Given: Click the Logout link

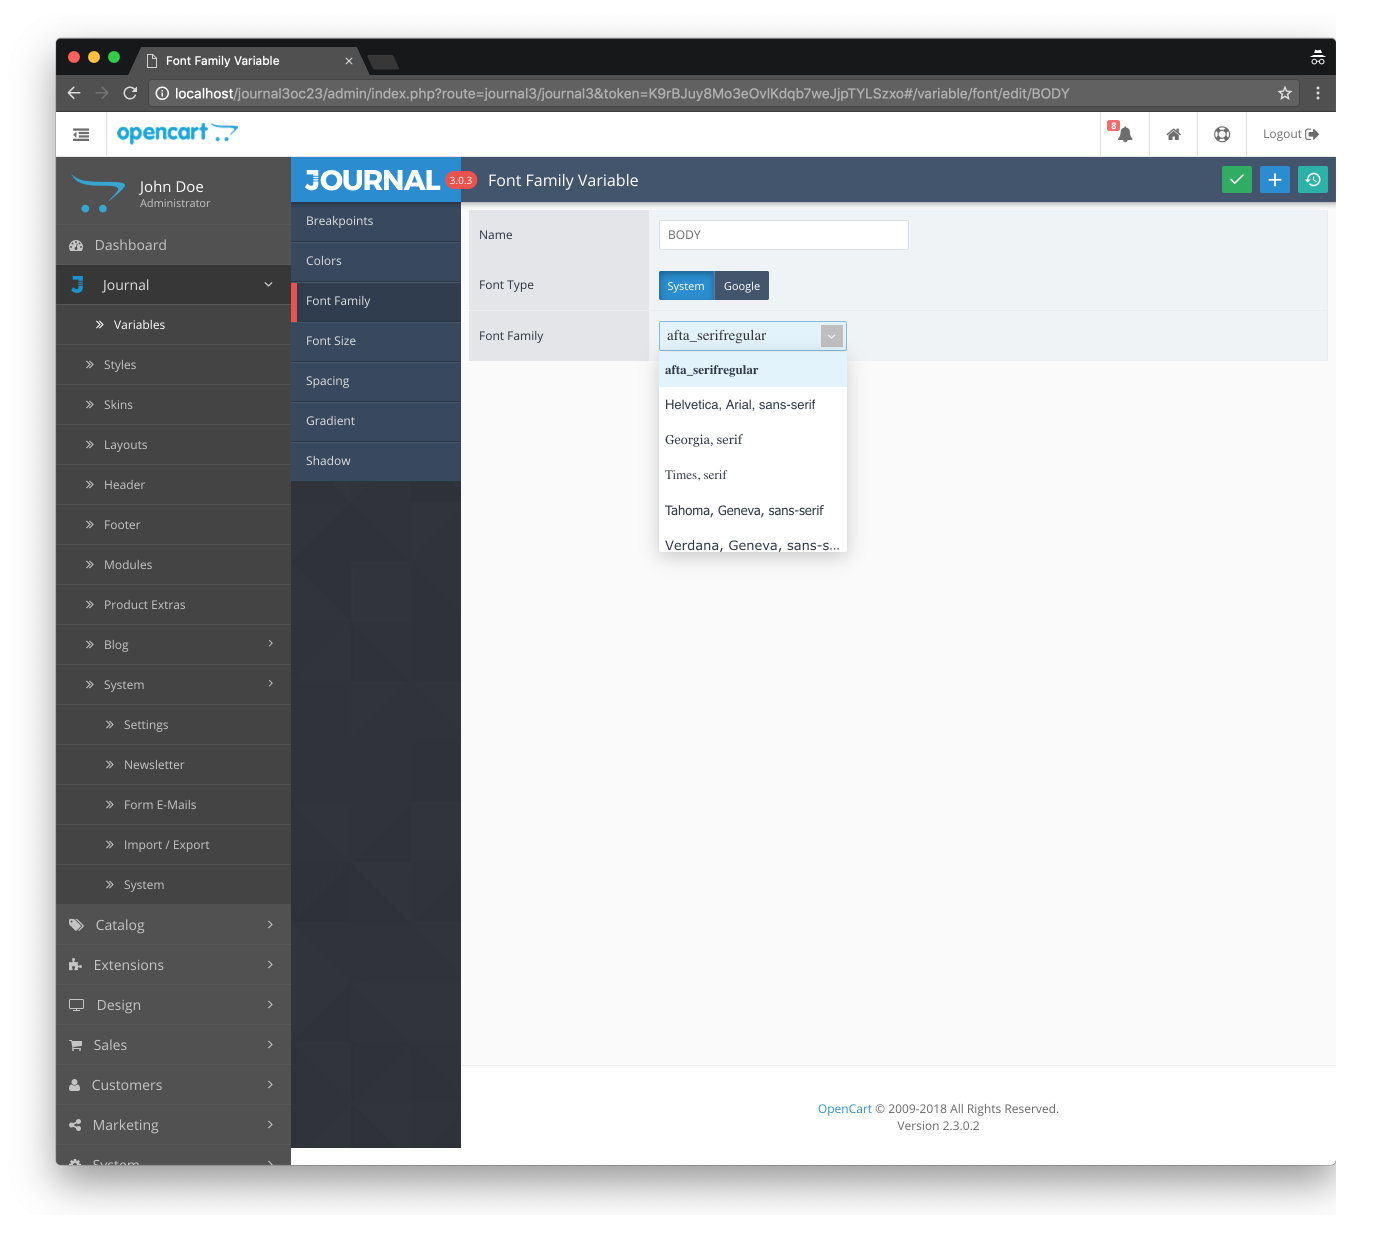Looking at the screenshot, I should [x=1290, y=134].
